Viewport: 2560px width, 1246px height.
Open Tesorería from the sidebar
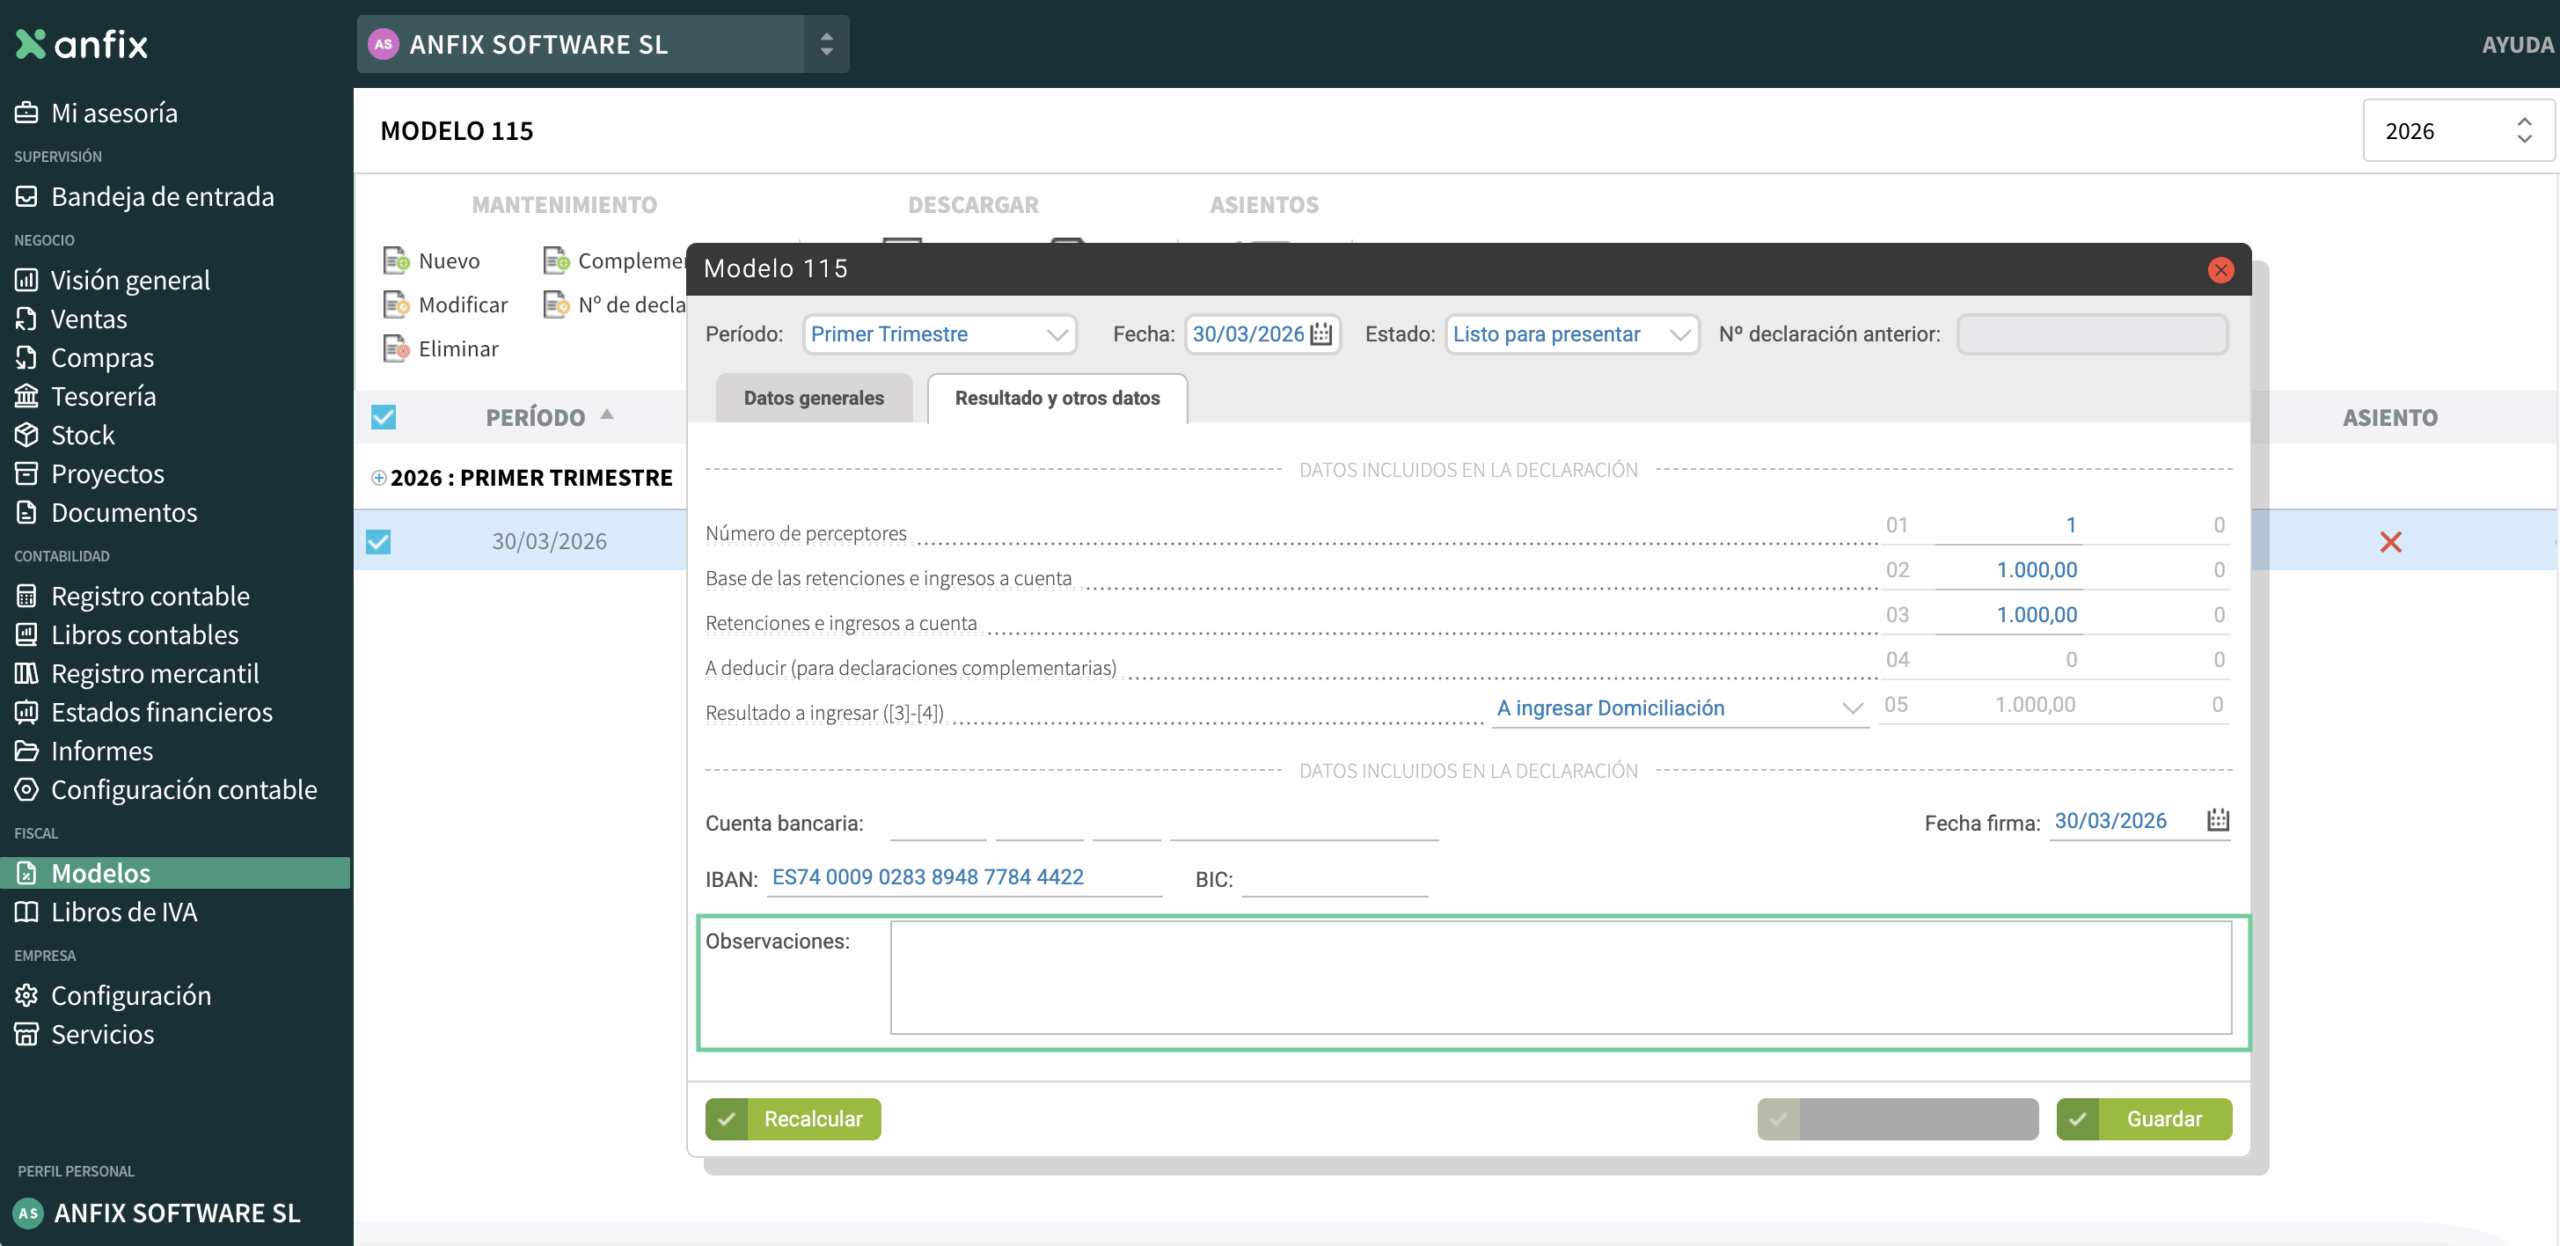click(103, 396)
